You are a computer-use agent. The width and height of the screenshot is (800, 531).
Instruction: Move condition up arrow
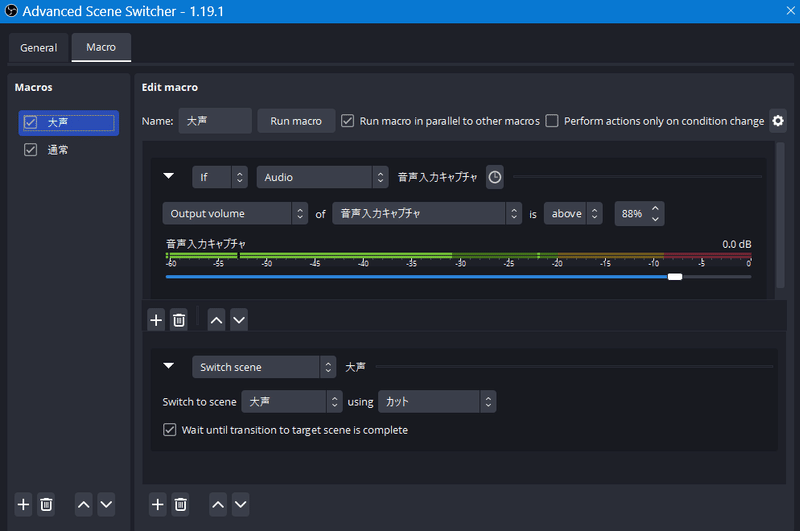click(216, 320)
